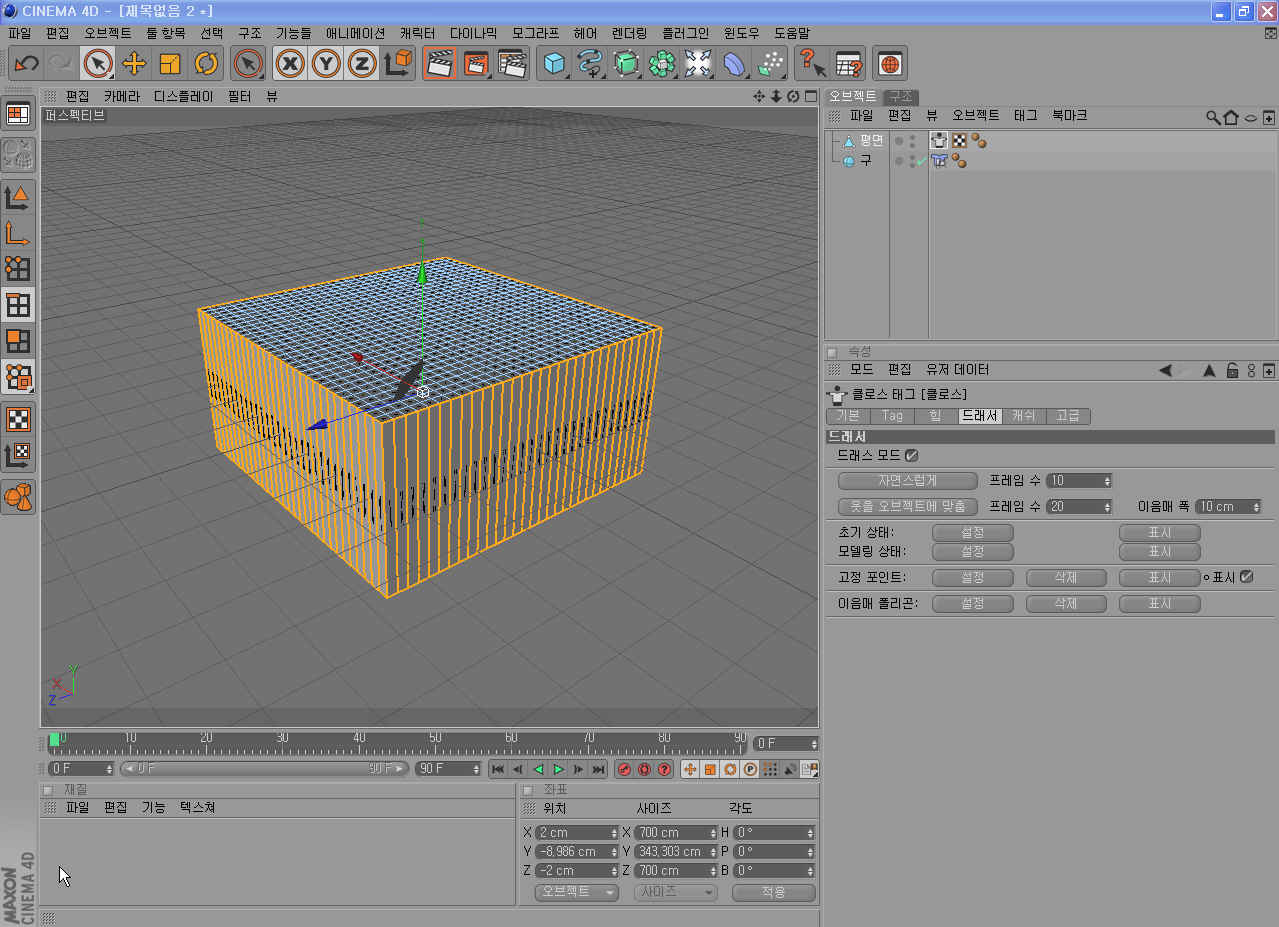Select the Scale tool icon

pyautogui.click(x=170, y=64)
